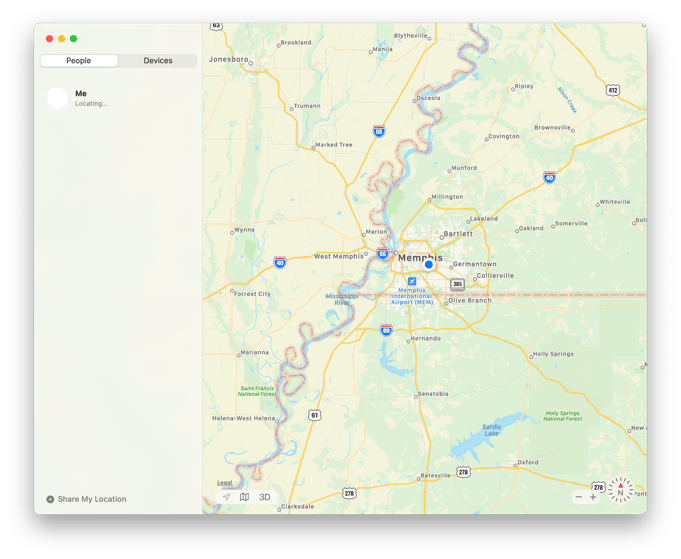This screenshot has width=681, height=559.
Task: Click the blue current location dot
Action: tap(429, 265)
